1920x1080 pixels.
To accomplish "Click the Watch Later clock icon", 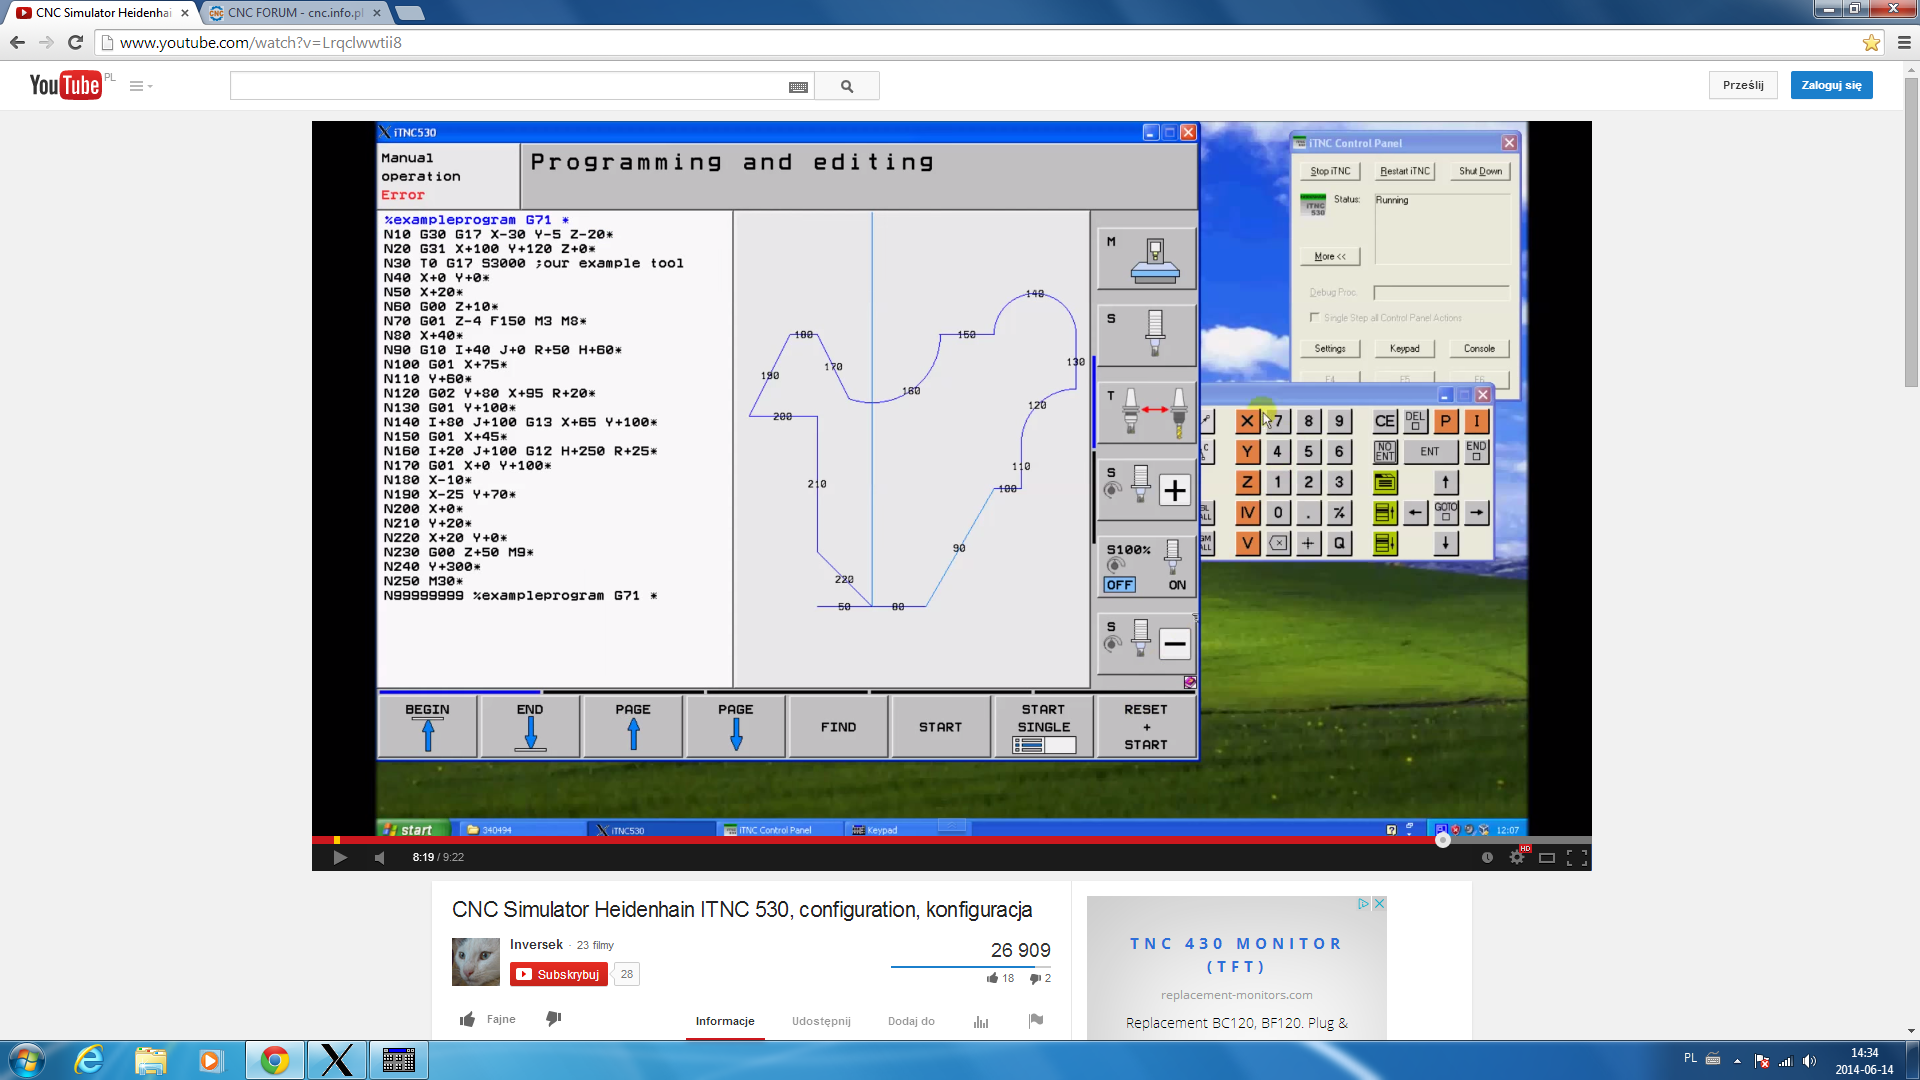I will [1487, 857].
